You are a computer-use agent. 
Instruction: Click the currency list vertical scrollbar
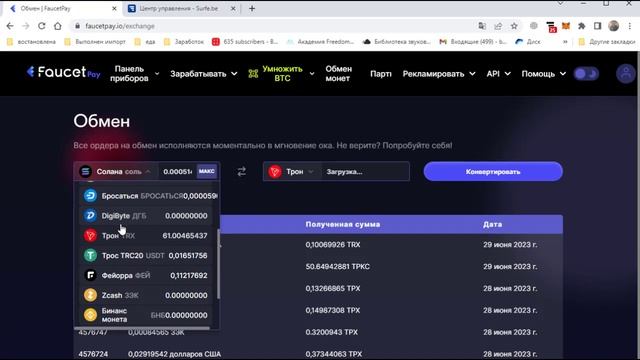(x=218, y=264)
